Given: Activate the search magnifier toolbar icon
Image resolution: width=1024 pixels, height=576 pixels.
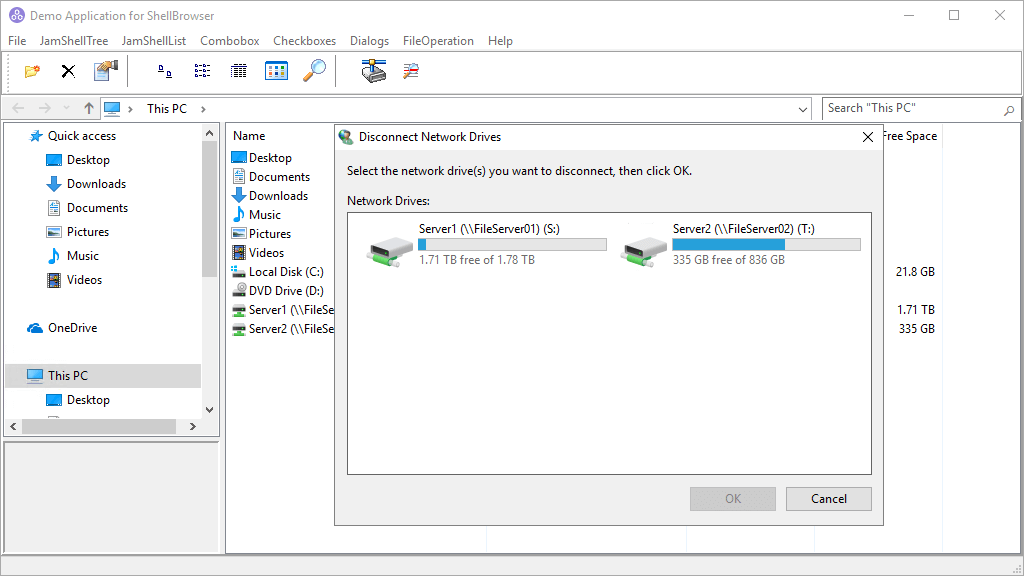Looking at the screenshot, I should [x=313, y=71].
